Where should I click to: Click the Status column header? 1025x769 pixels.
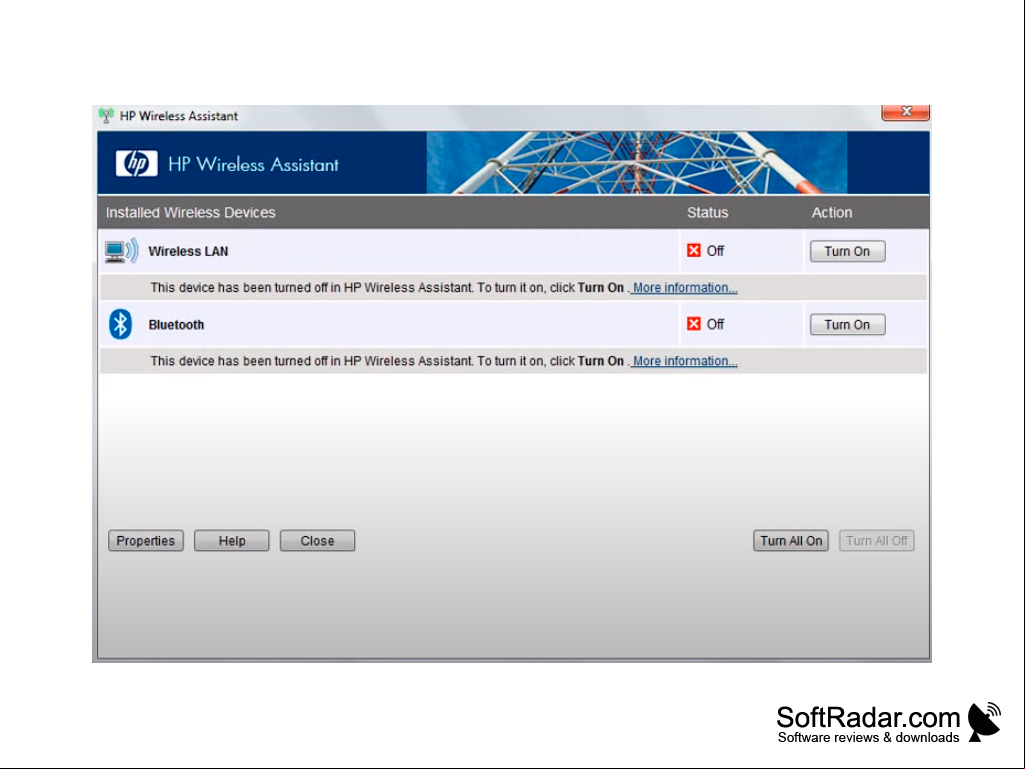coord(707,213)
